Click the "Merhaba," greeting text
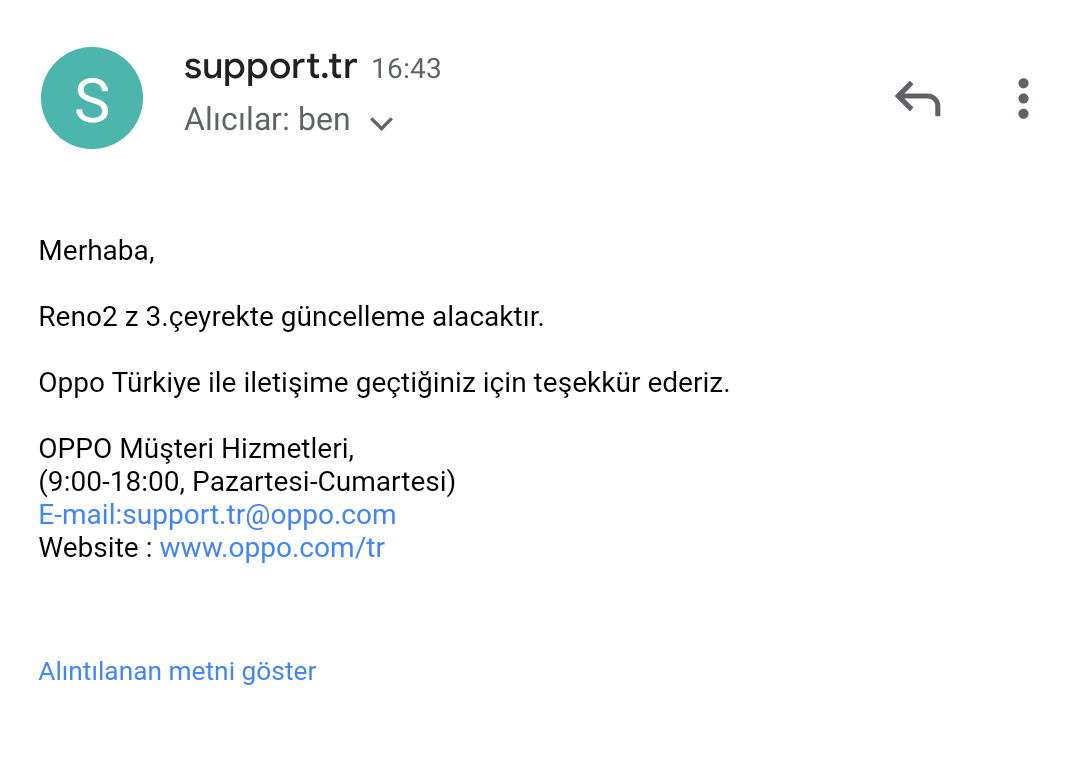This screenshot has height=765, width=1080. point(96,250)
